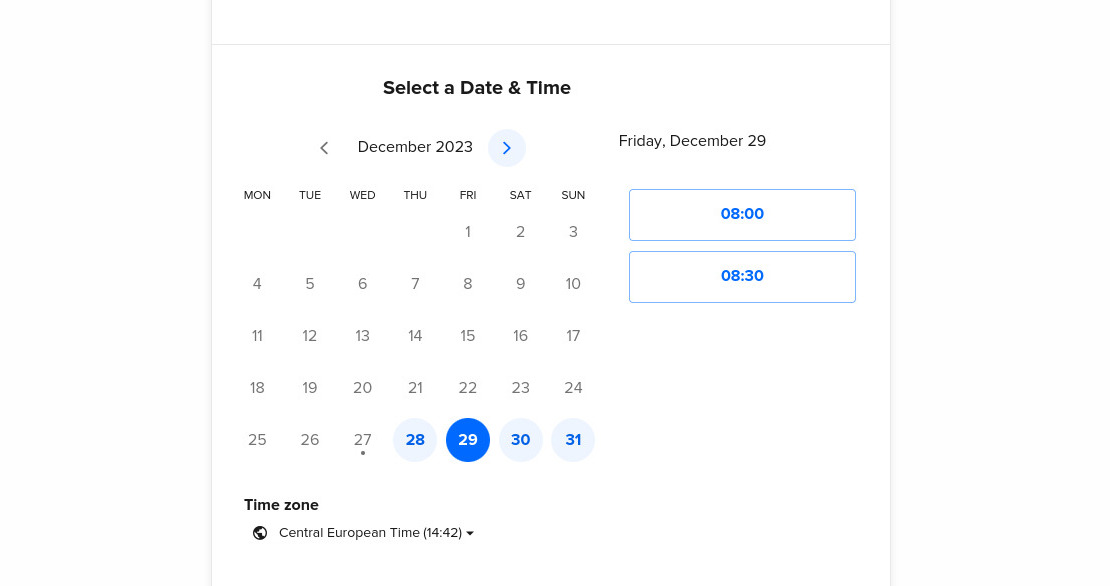Viewport: 1110px width, 586px height.
Task: Click December 13 in the grid
Action: pyautogui.click(x=362, y=336)
